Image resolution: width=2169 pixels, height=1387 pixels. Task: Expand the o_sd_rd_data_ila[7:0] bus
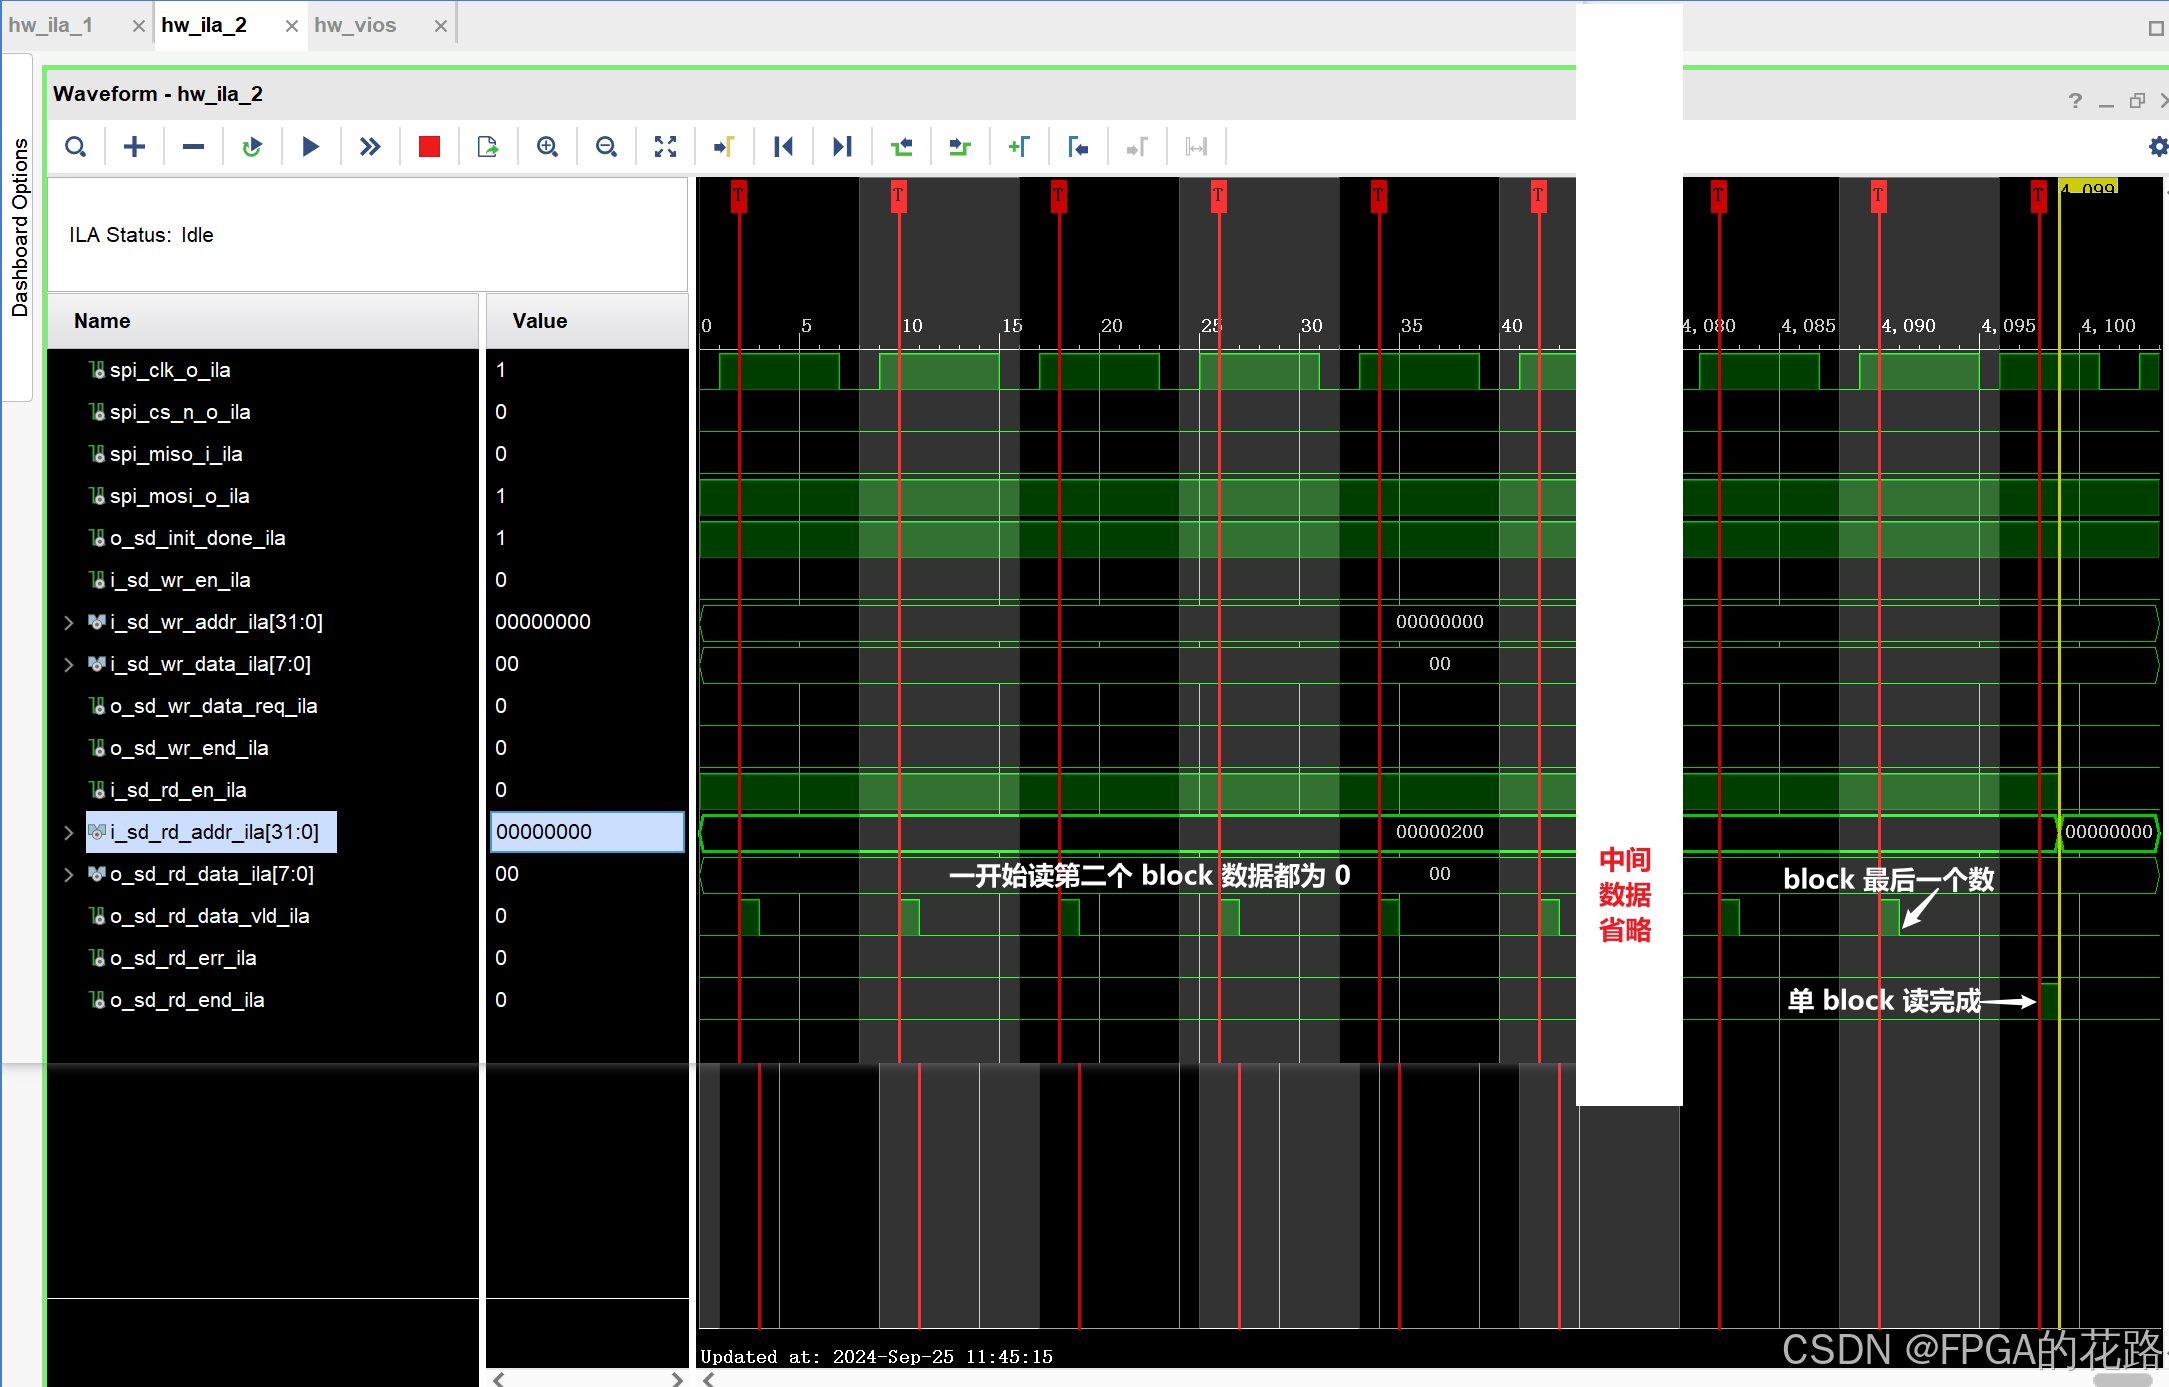coord(68,874)
